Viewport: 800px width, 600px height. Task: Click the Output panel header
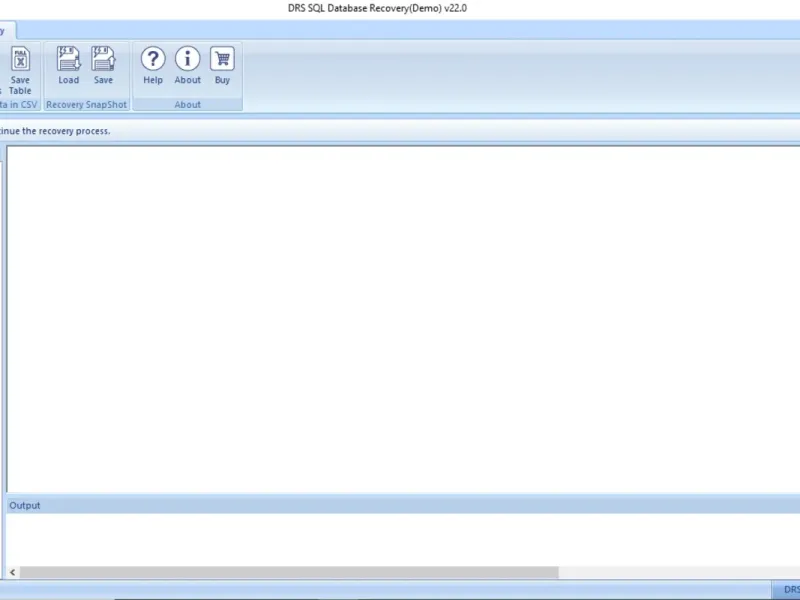403,505
